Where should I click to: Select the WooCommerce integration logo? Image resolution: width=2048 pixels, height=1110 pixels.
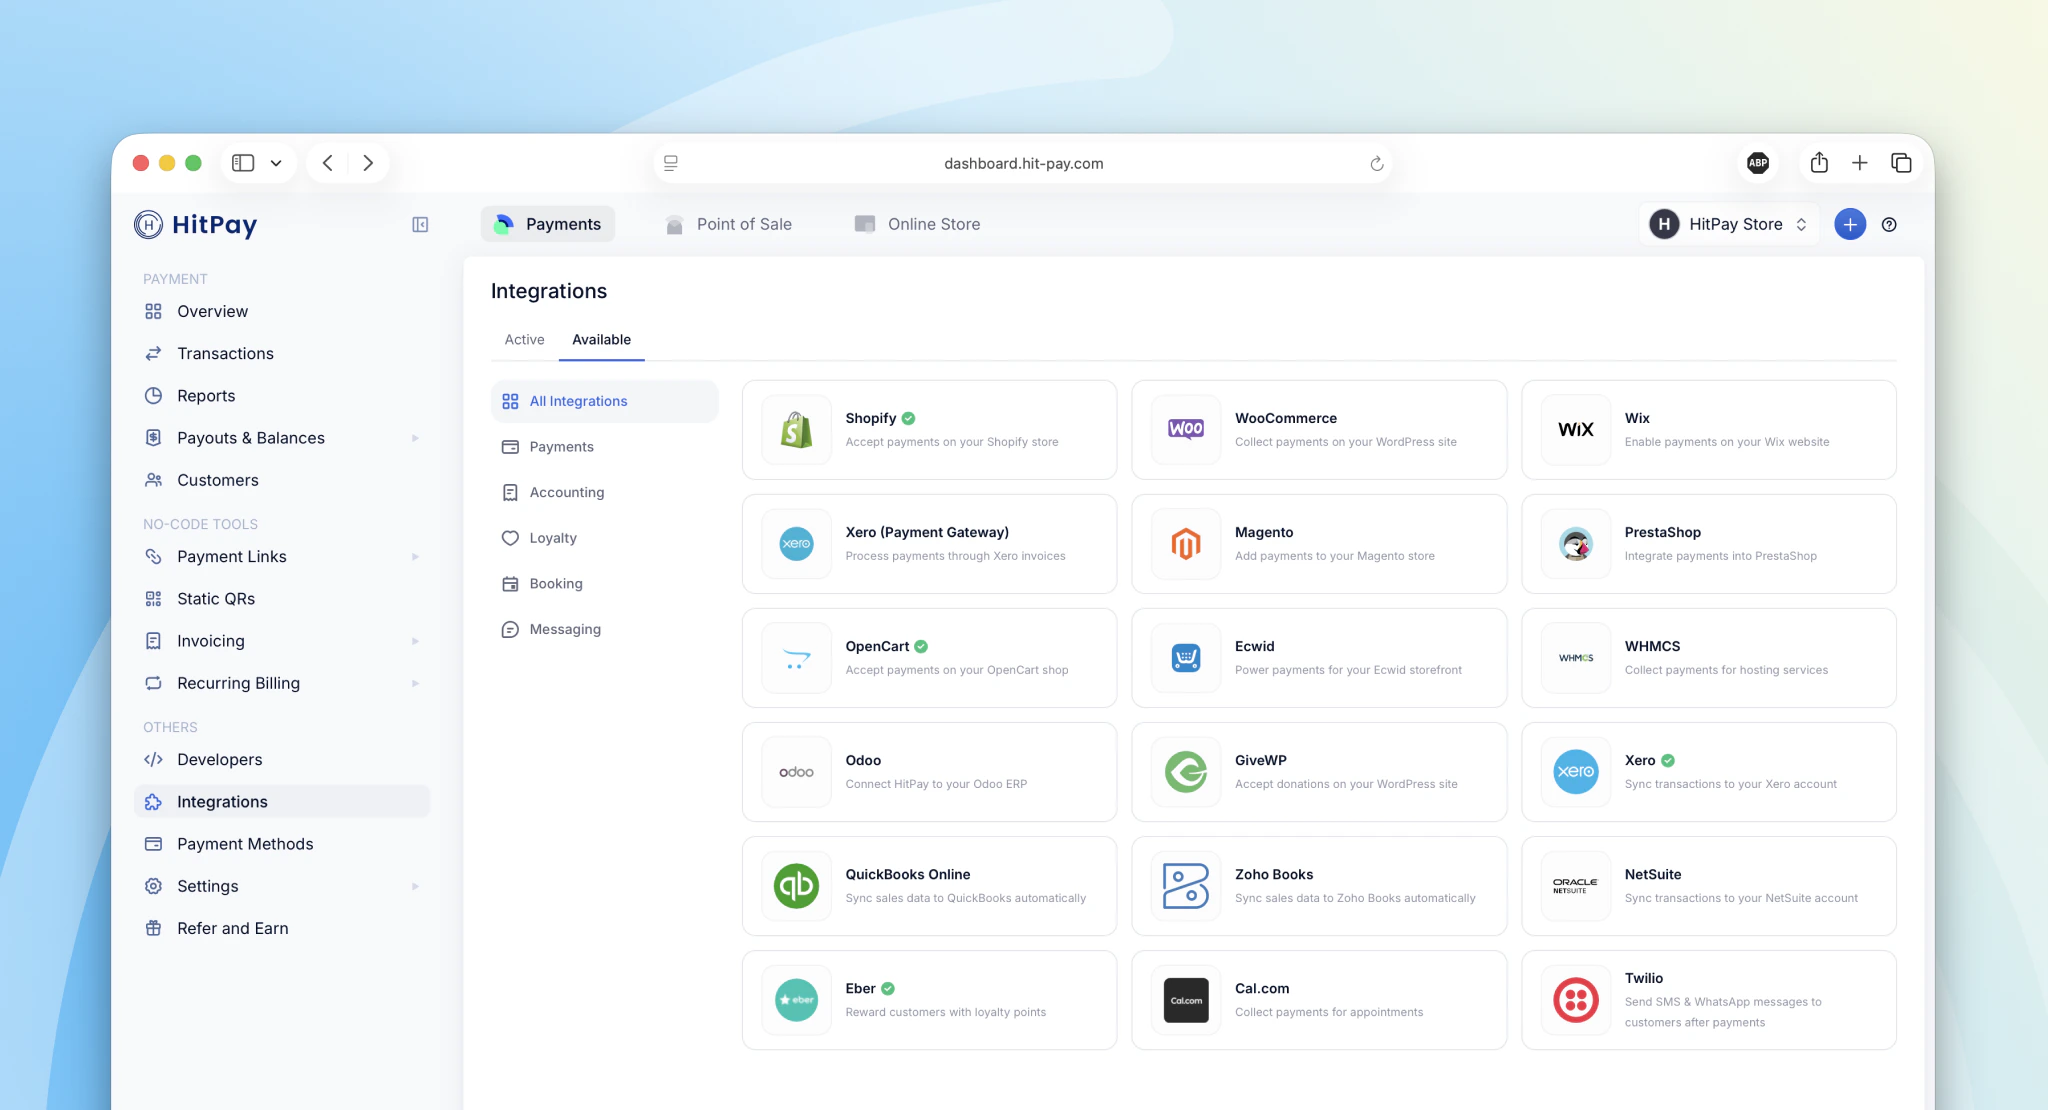tap(1184, 430)
